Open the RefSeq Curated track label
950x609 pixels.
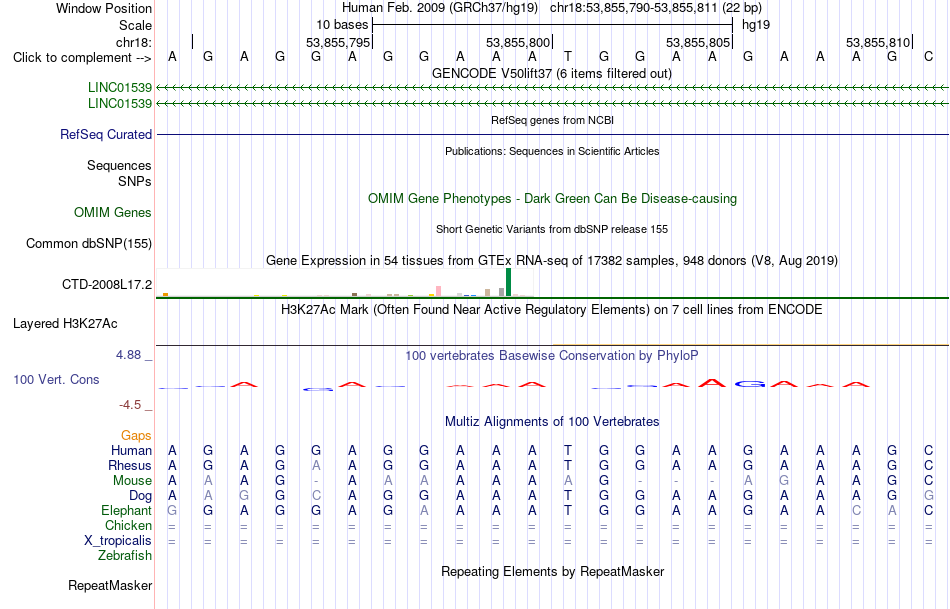pos(106,135)
